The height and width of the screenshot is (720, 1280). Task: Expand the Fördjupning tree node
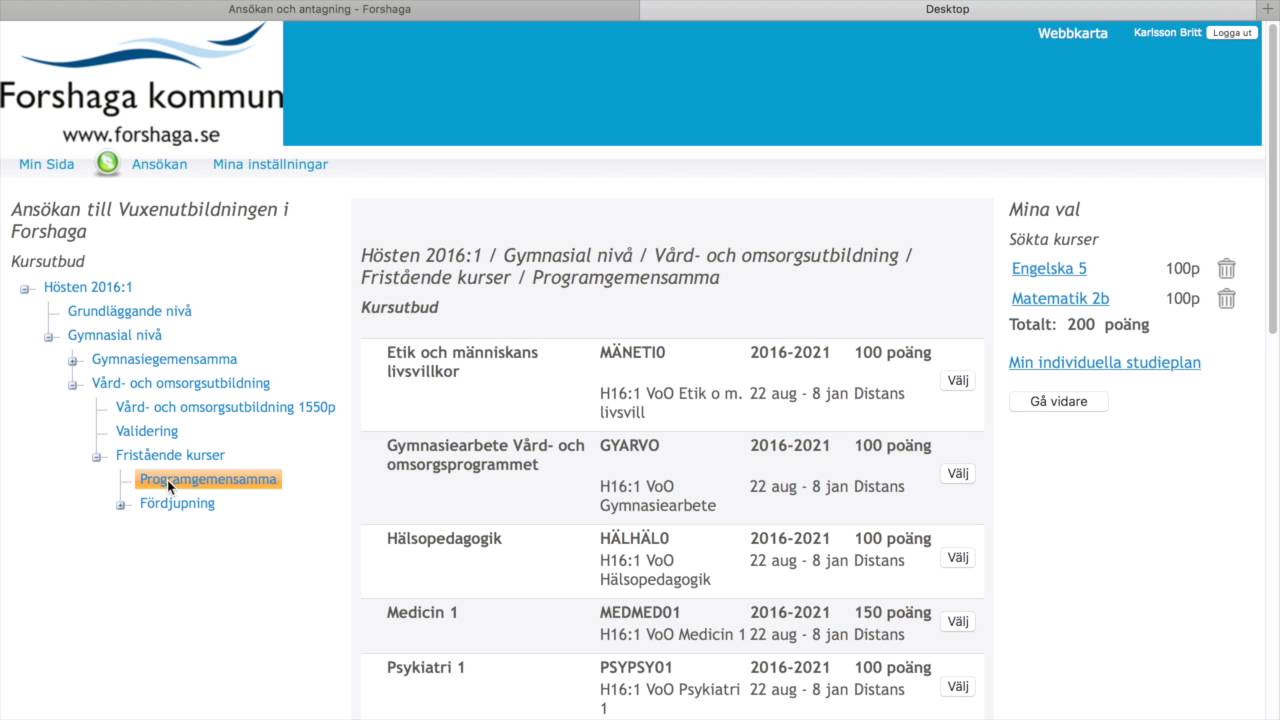[x=121, y=504]
